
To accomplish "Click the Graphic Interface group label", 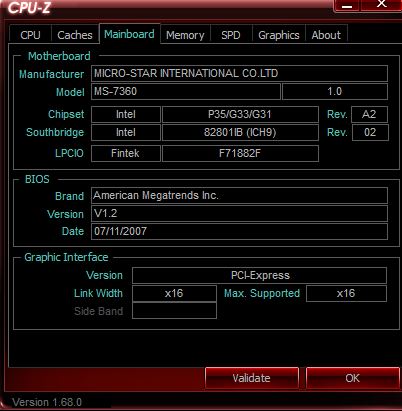I will [x=66, y=257].
